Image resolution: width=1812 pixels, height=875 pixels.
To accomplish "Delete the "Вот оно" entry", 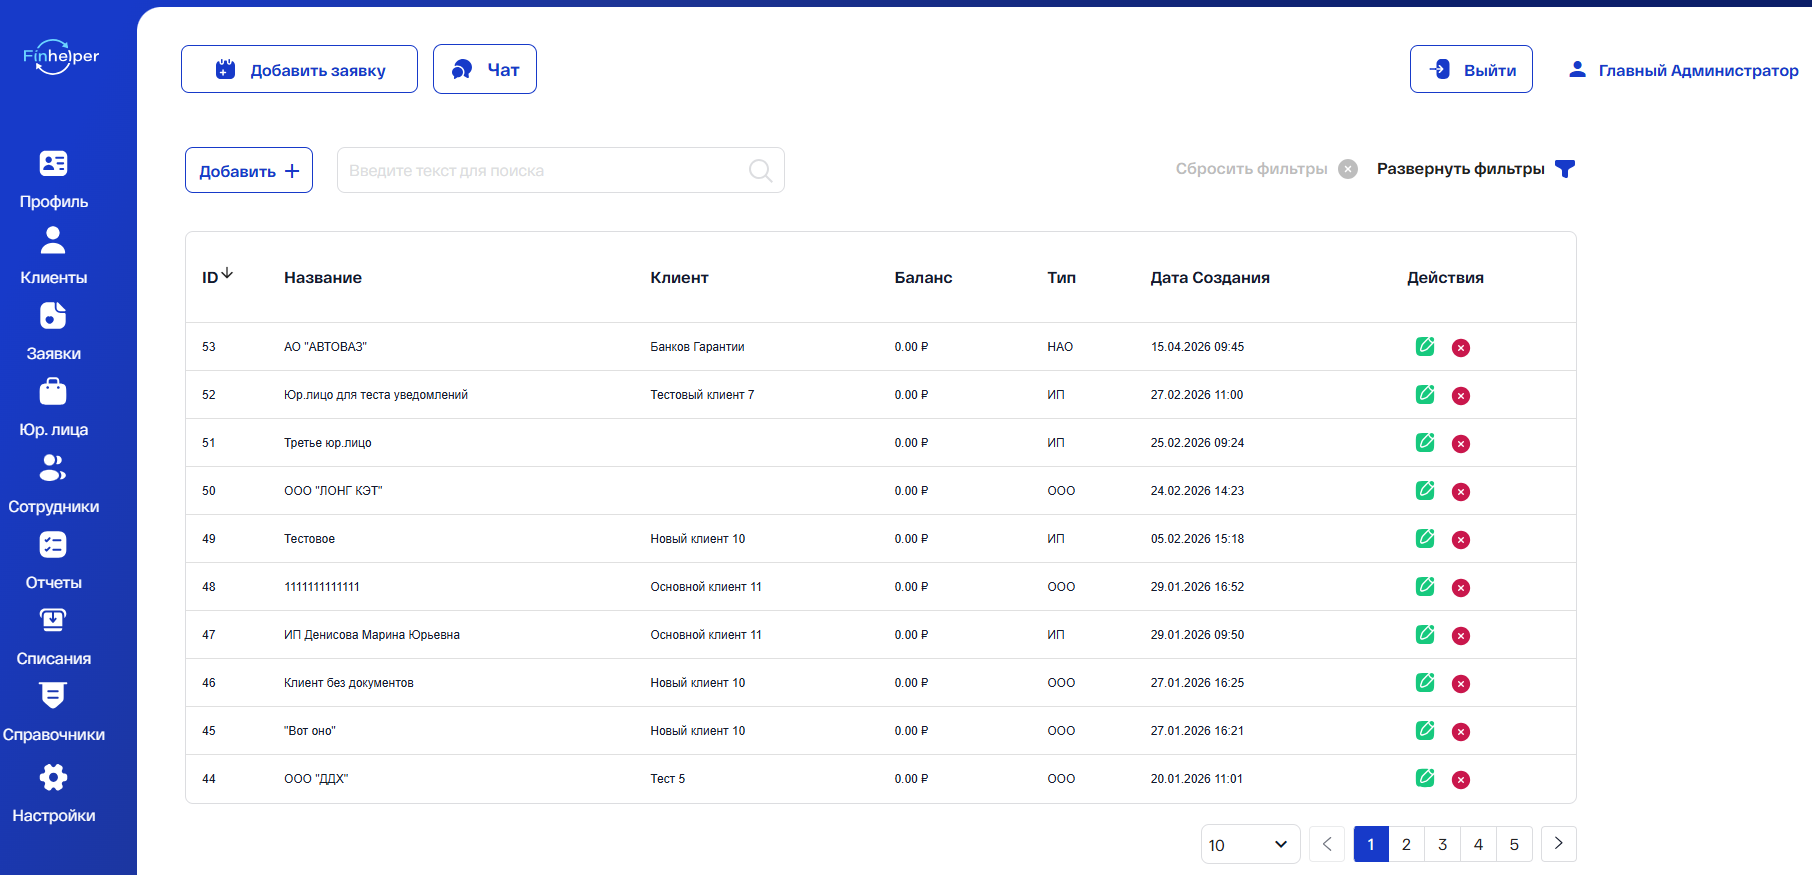I will (x=1461, y=732).
